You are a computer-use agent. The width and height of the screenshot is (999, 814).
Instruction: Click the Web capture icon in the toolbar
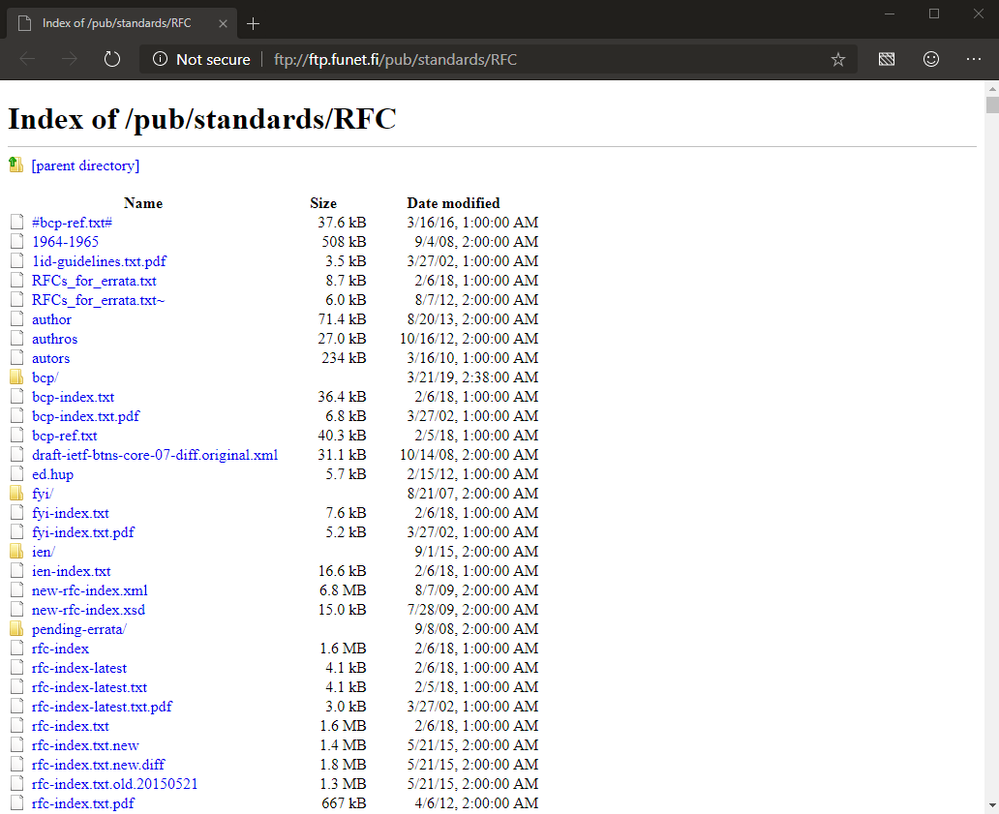886,59
